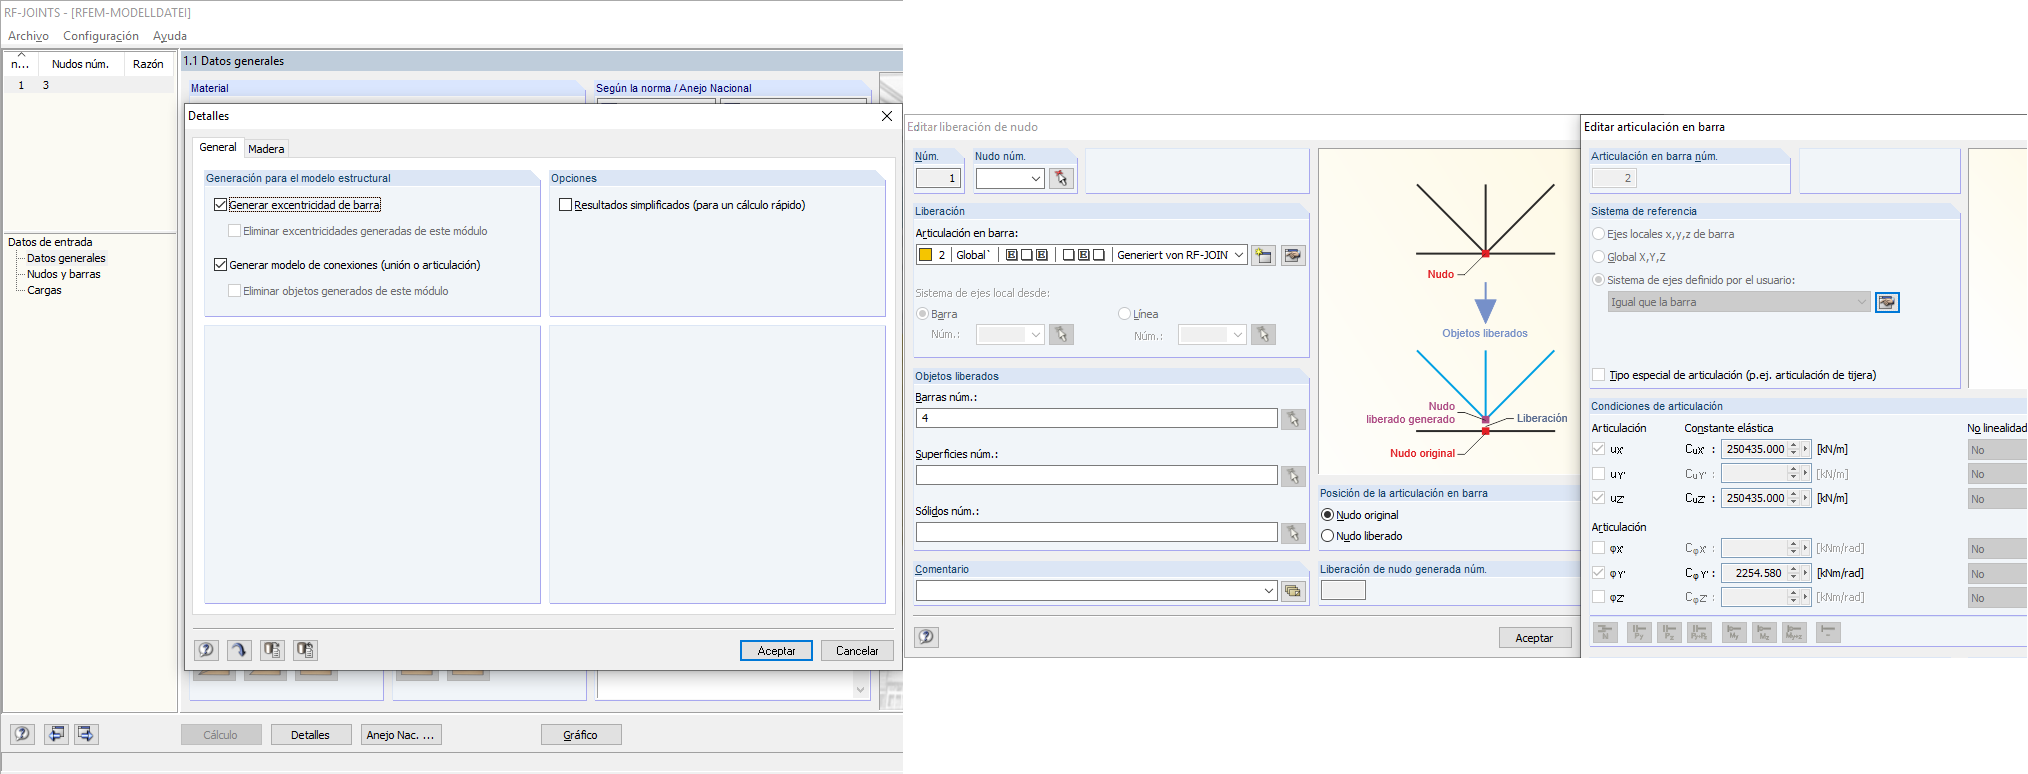
Task: Apply the Mz hinge preset icon
Action: click(x=1764, y=632)
